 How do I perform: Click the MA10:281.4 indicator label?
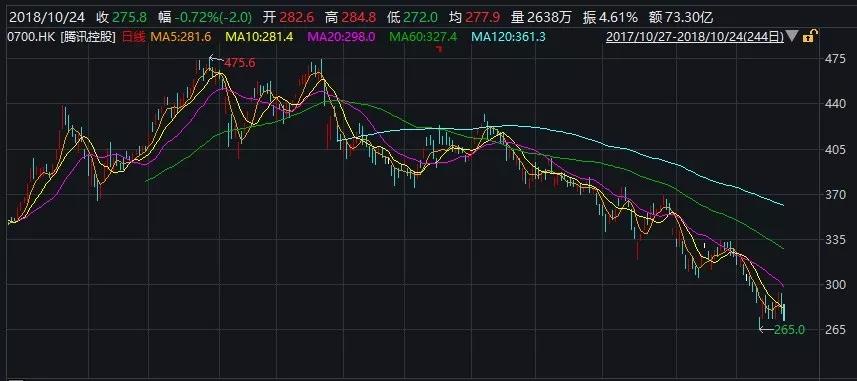click(x=260, y=37)
